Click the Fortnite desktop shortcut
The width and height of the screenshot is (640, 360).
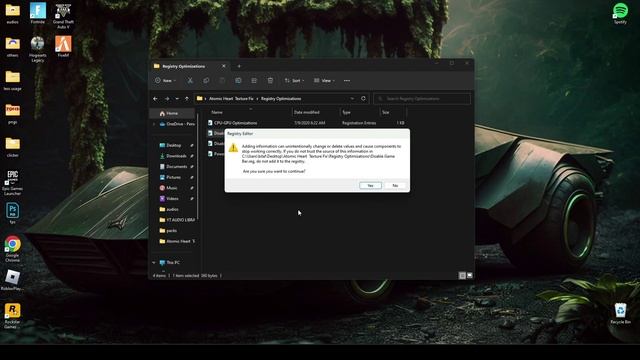click(38, 13)
